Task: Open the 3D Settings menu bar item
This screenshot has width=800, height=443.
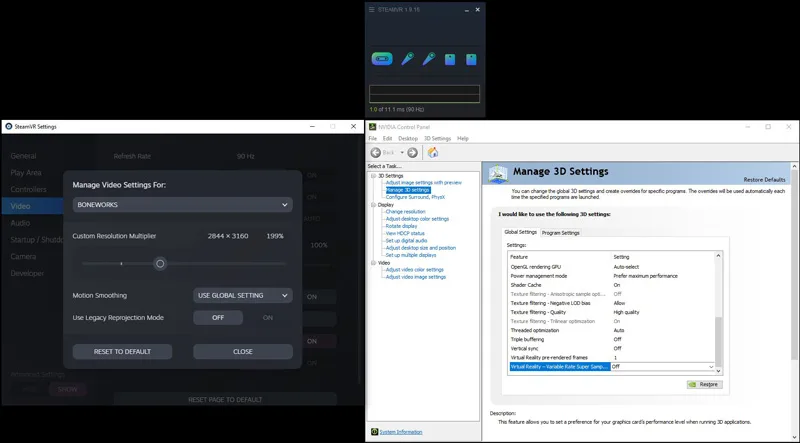Action: point(438,138)
